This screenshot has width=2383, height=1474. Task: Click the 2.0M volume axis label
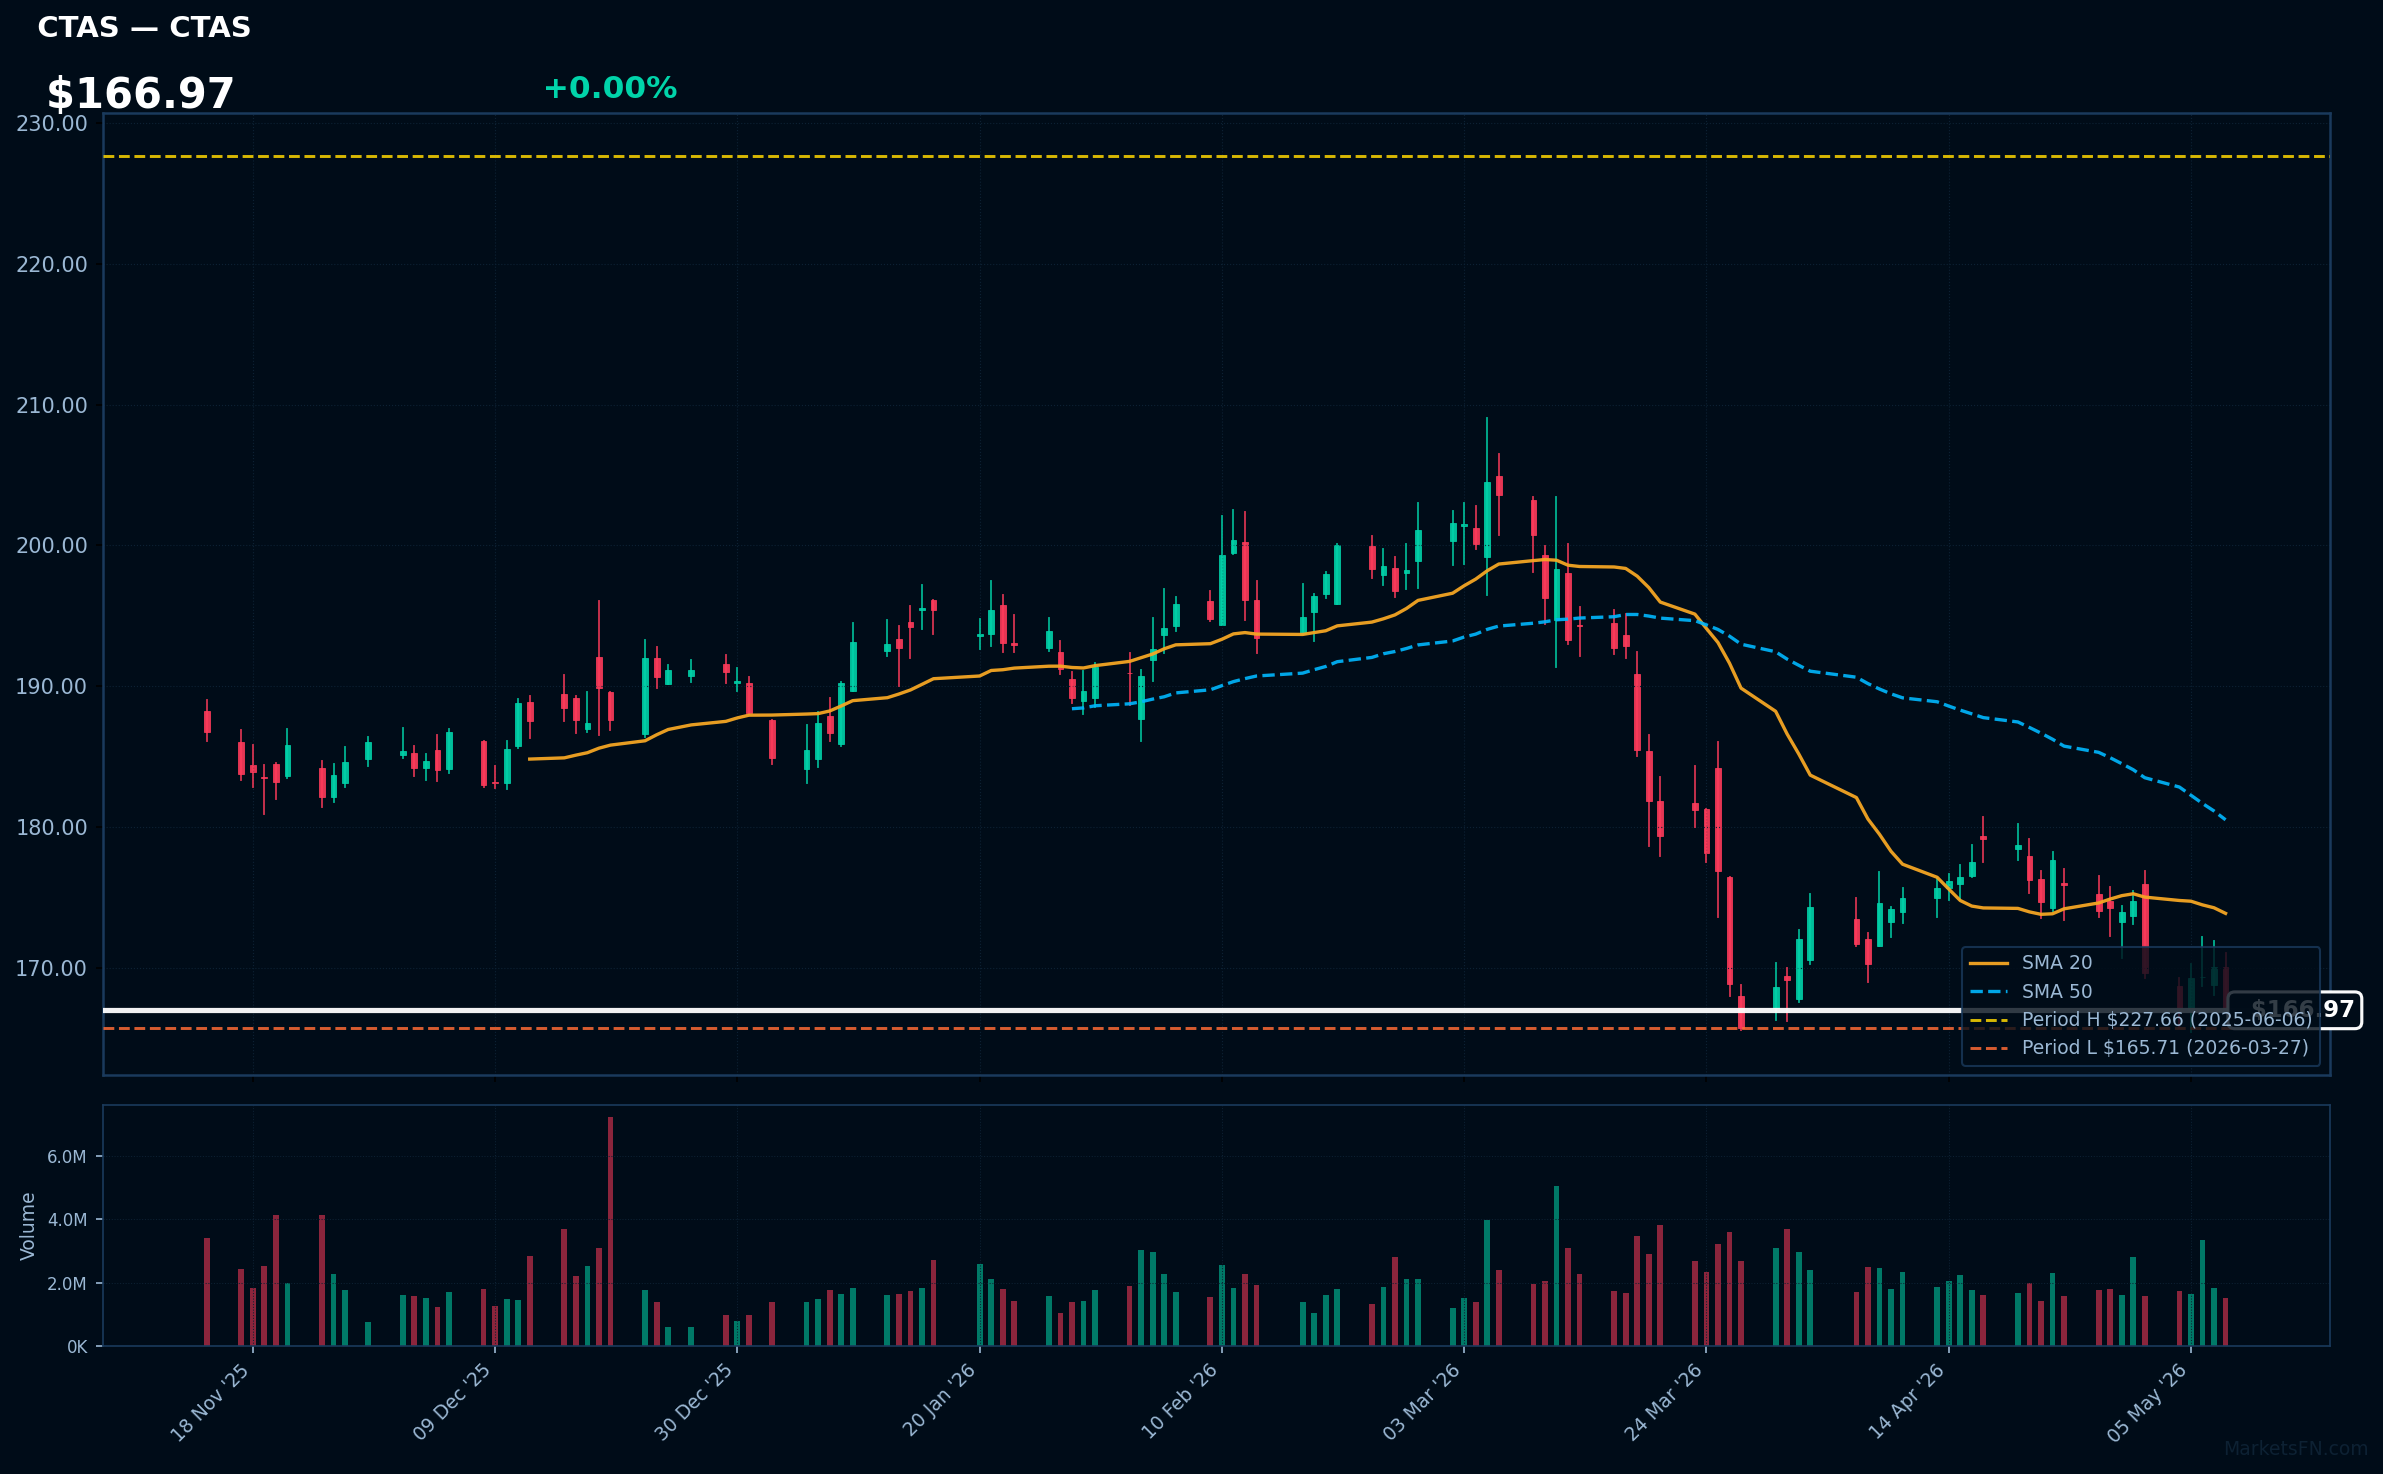point(67,1284)
